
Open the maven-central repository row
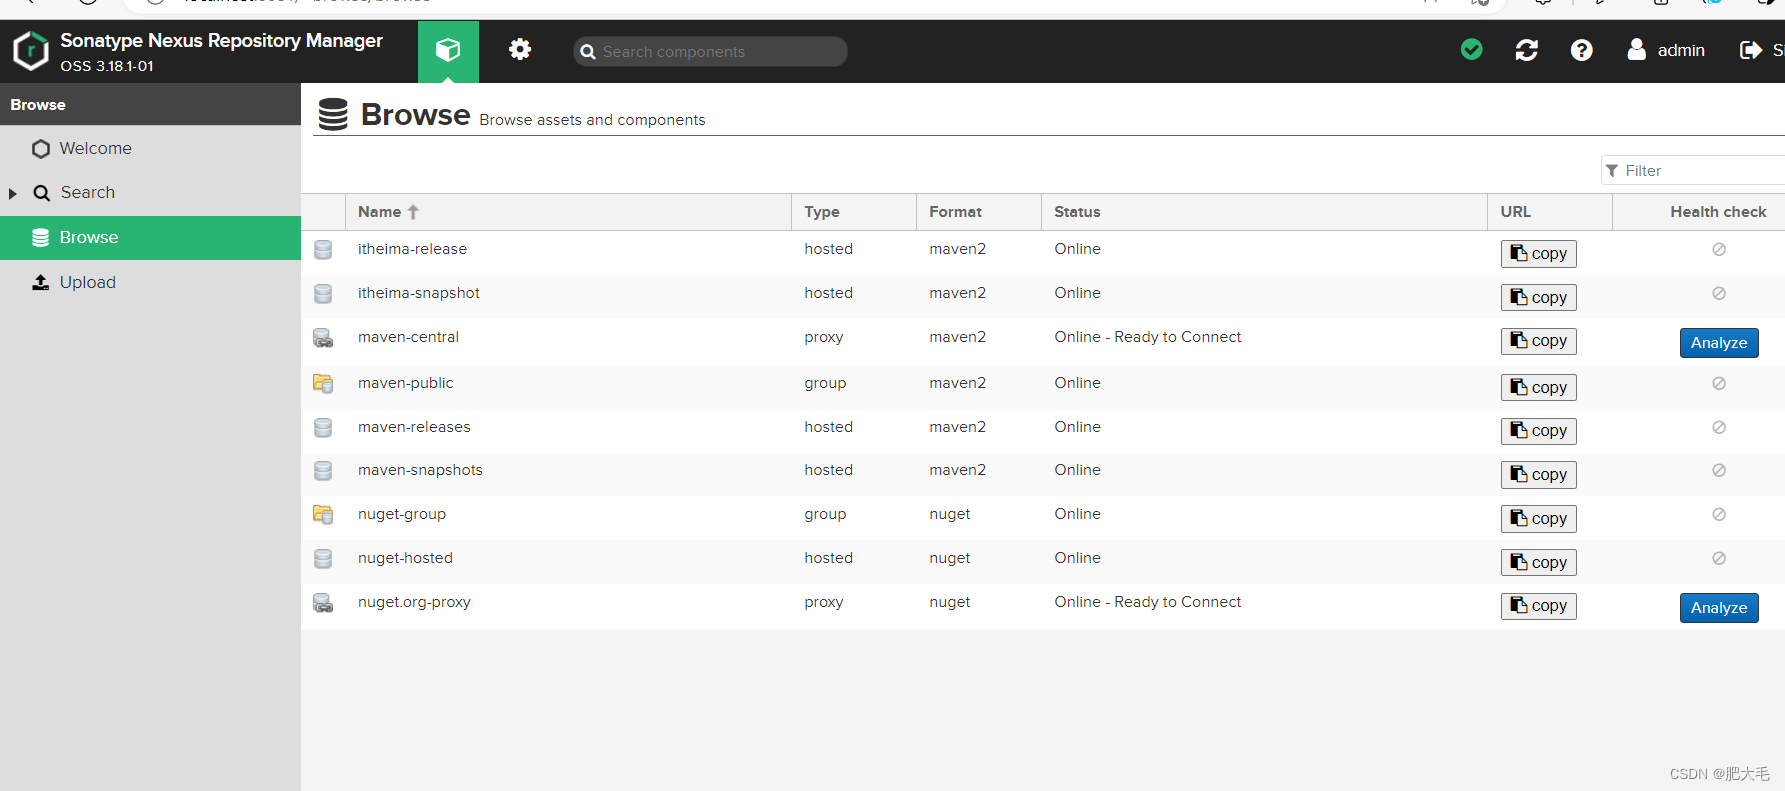point(1043,342)
